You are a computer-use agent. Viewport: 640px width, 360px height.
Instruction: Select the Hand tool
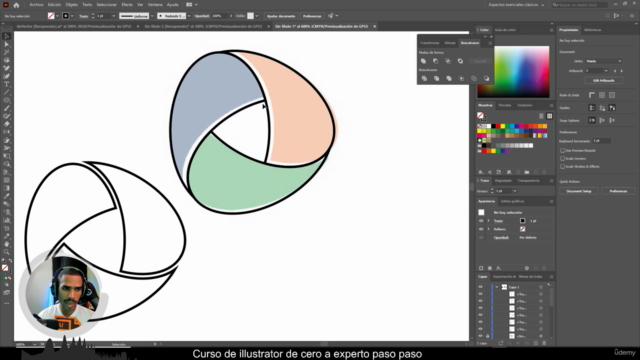[x=7, y=244]
